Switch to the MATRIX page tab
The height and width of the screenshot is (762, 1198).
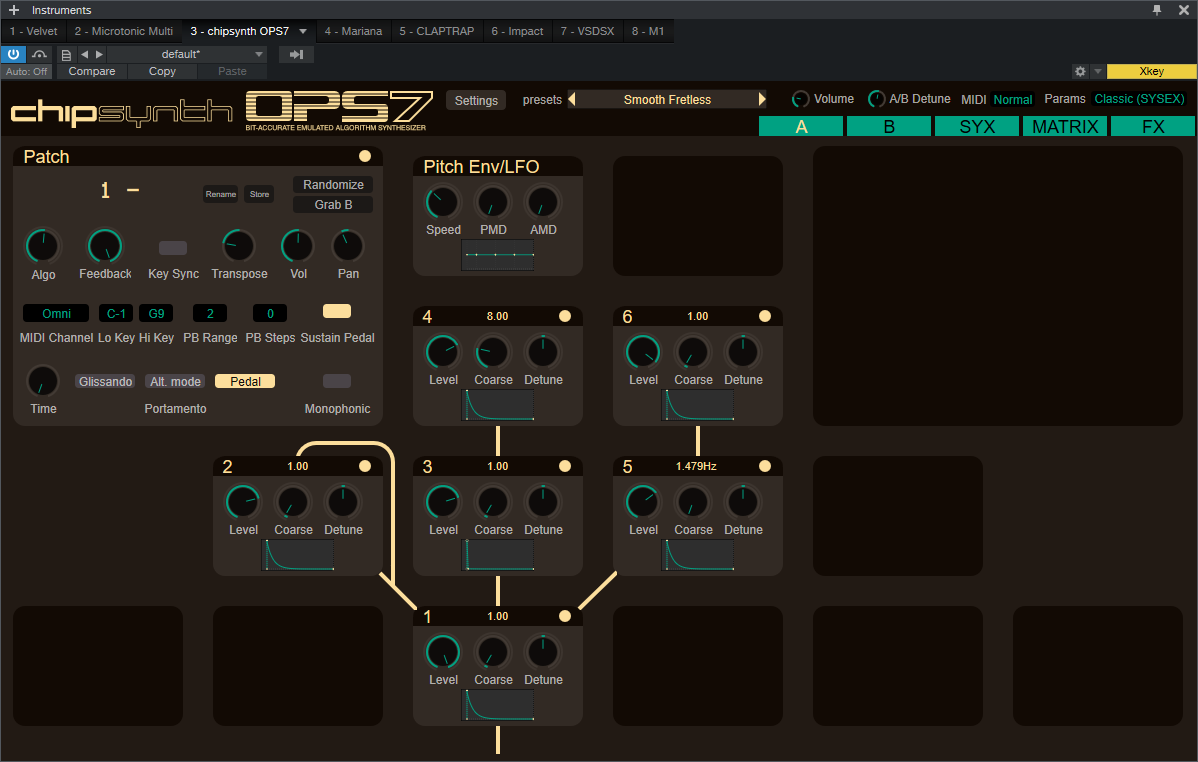(x=1065, y=127)
